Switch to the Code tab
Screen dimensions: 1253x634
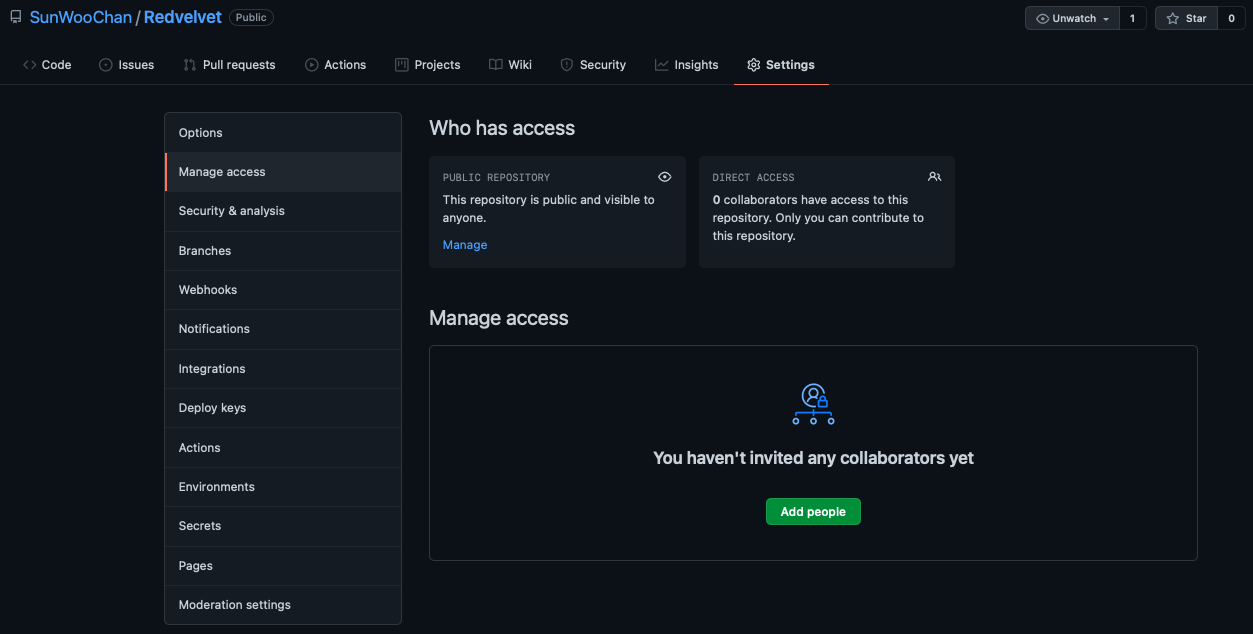(47, 65)
